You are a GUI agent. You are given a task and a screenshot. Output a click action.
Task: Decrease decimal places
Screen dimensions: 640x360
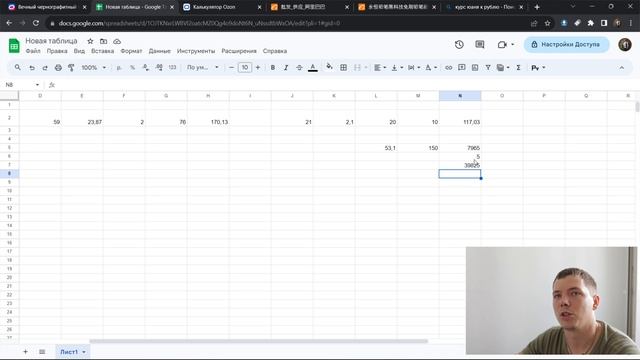pos(146,68)
